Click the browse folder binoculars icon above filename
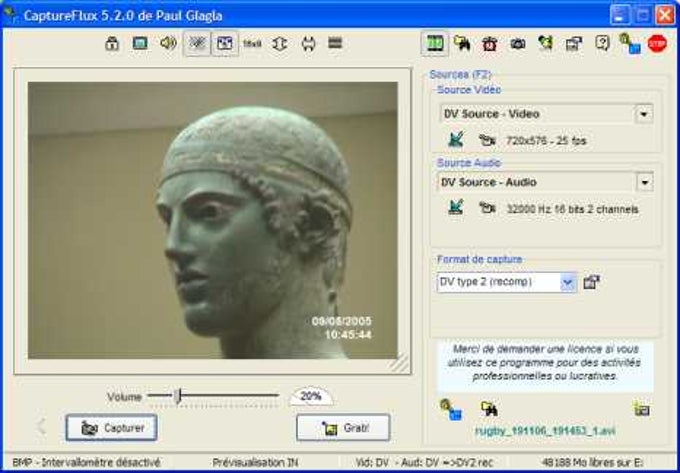The image size is (680, 473). click(x=489, y=409)
